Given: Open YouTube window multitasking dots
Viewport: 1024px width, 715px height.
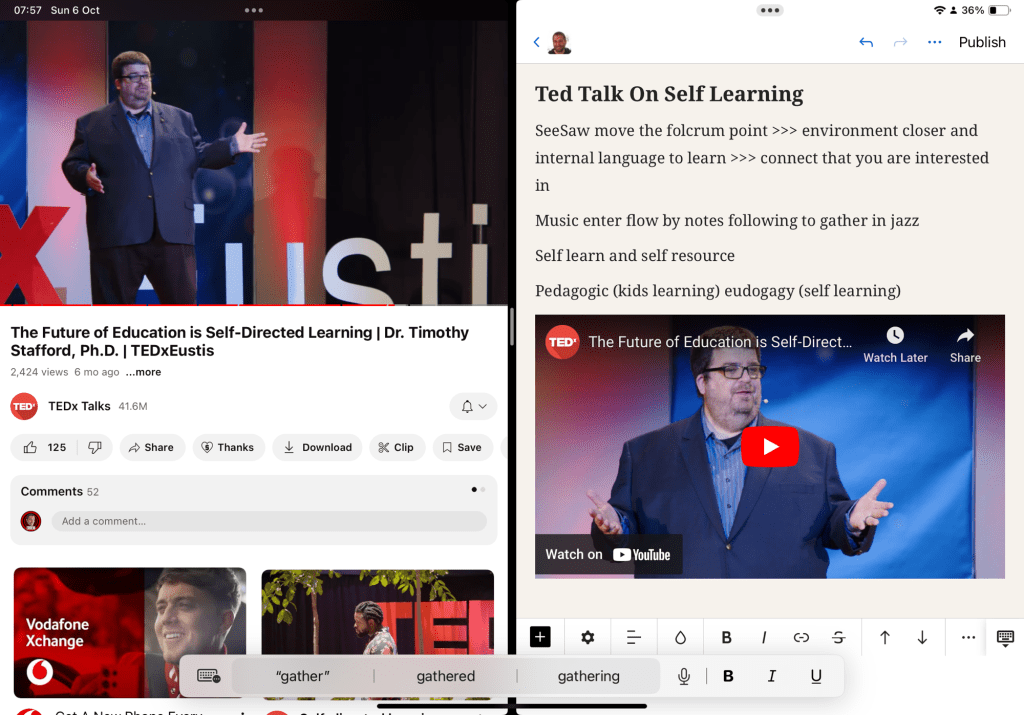Looking at the screenshot, I should click(253, 10).
